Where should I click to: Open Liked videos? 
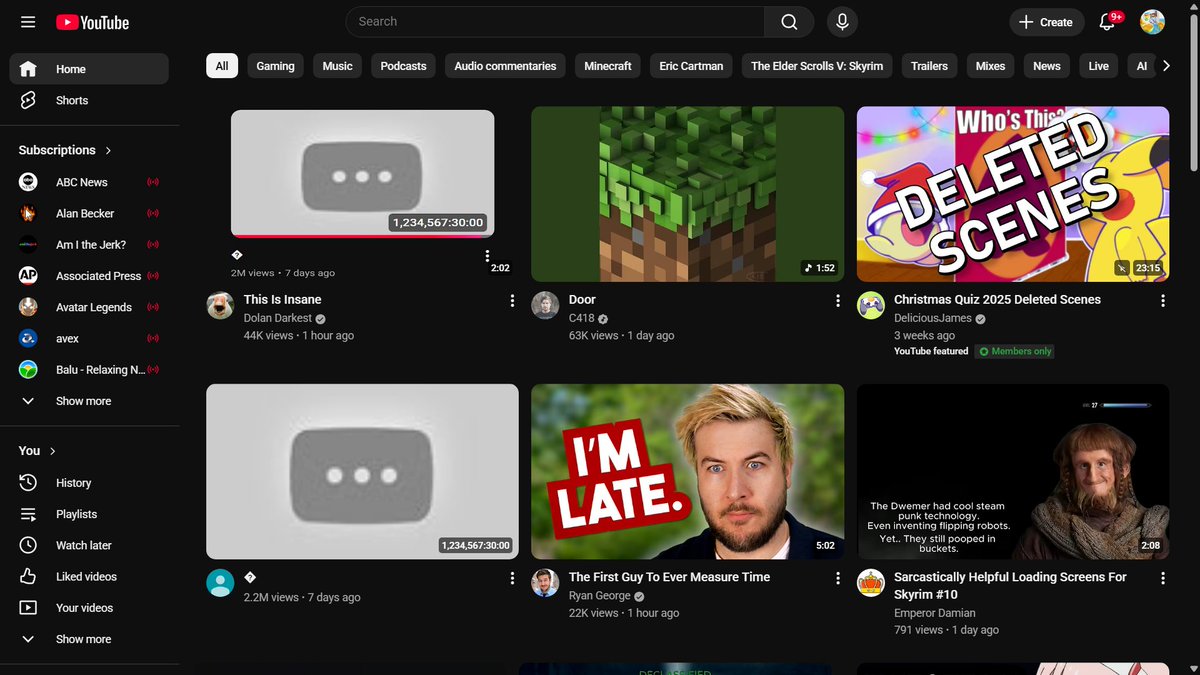[89, 576]
